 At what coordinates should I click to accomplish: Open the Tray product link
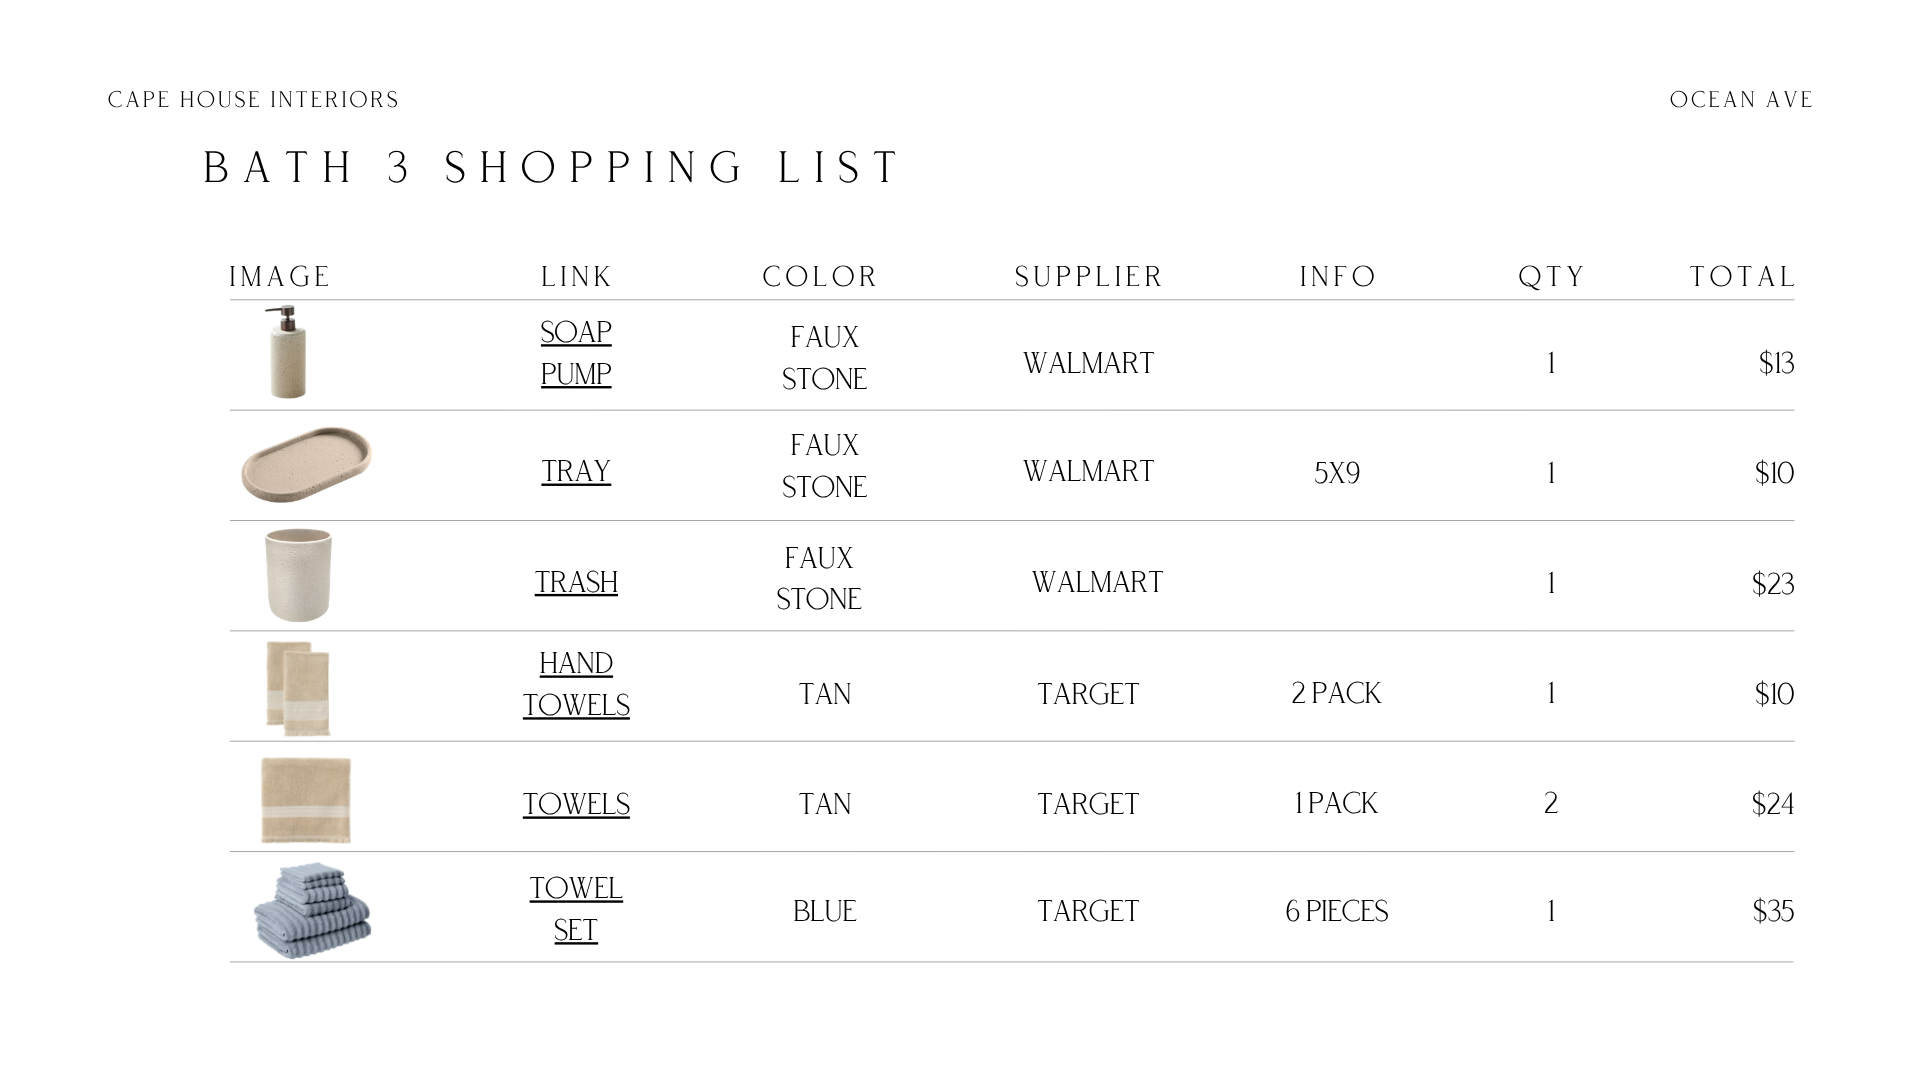(576, 471)
